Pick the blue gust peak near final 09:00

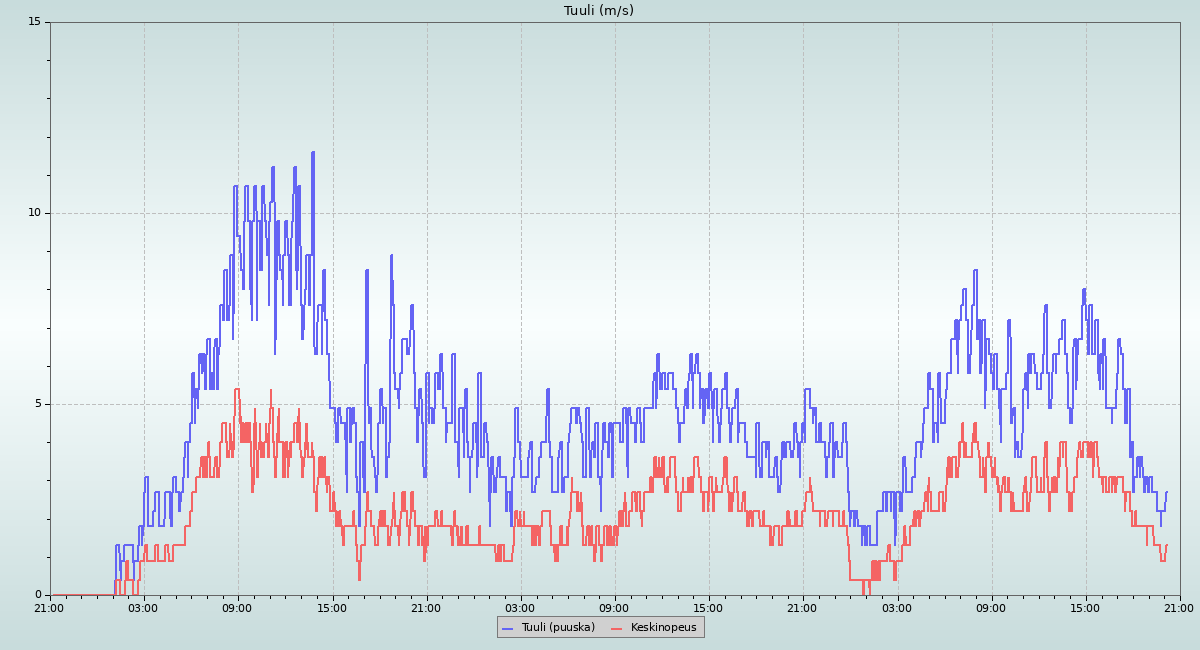[975, 271]
